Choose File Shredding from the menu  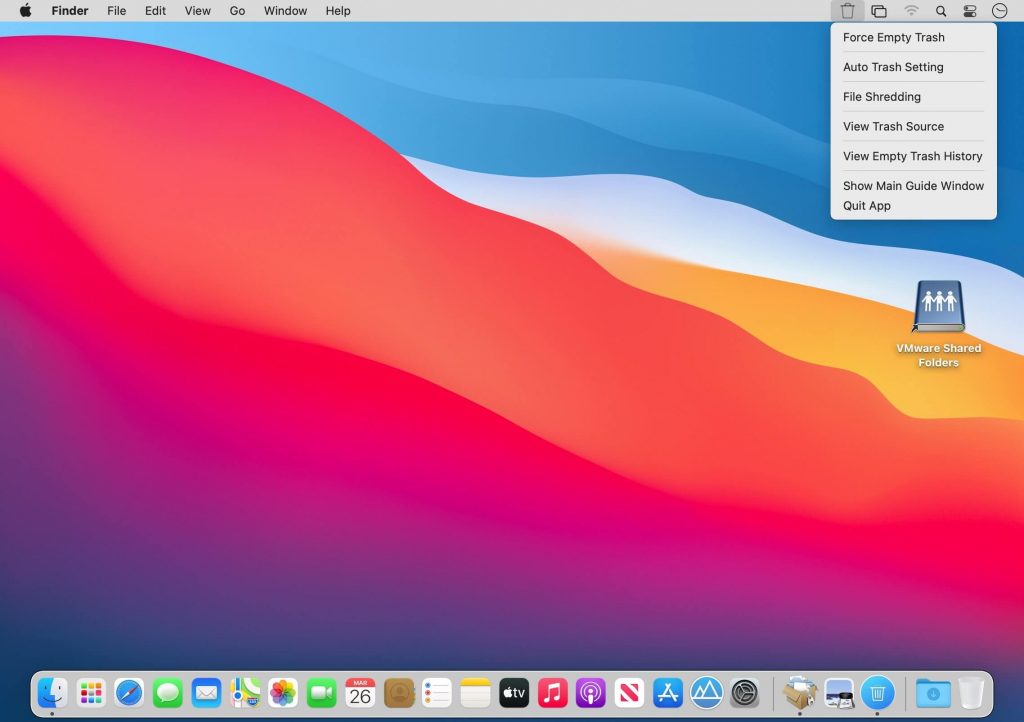tap(881, 97)
